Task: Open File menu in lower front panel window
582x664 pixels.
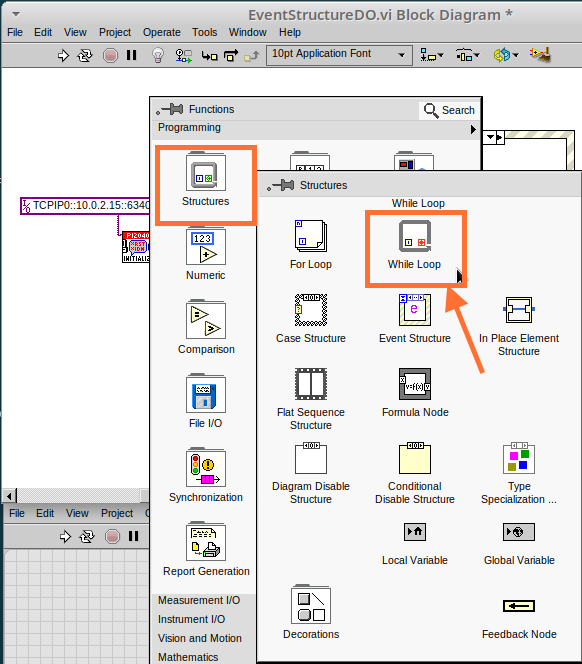Action: pos(17,513)
